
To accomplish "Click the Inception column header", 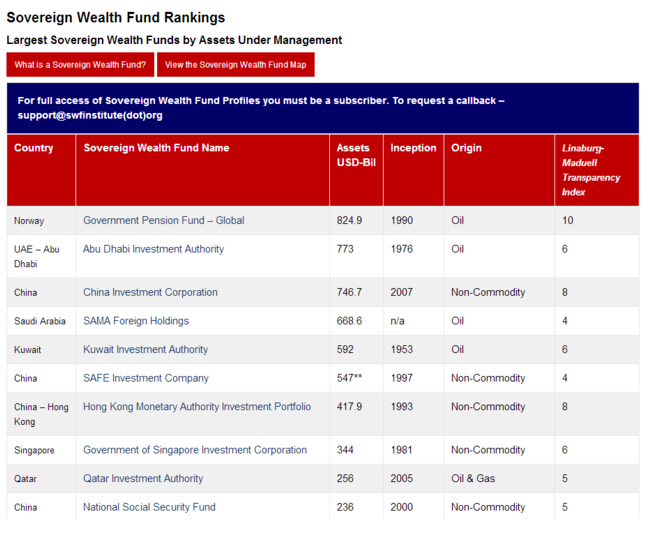I will (x=413, y=148).
